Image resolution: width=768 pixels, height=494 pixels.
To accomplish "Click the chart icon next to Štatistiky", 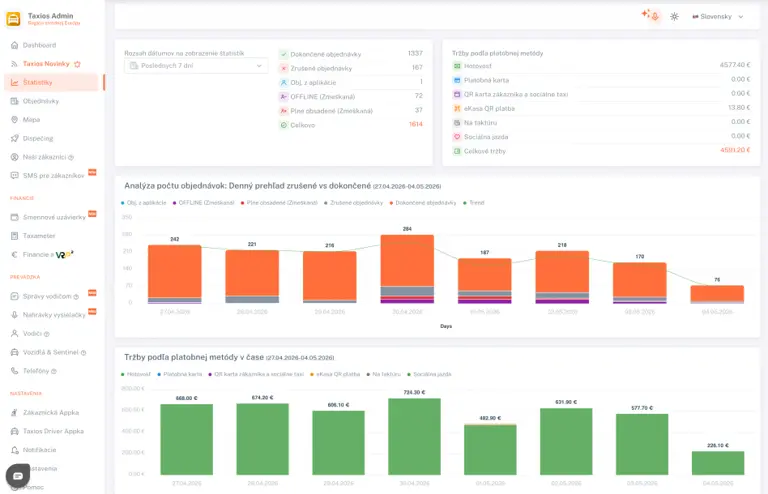I will click(14, 82).
